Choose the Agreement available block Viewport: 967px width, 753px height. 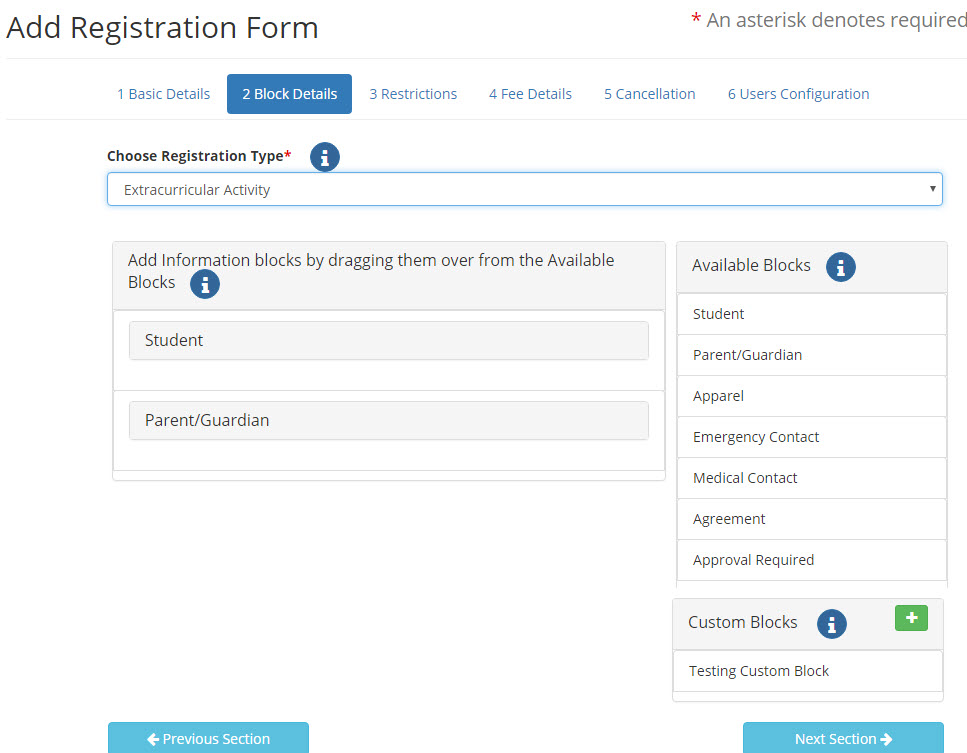point(812,519)
